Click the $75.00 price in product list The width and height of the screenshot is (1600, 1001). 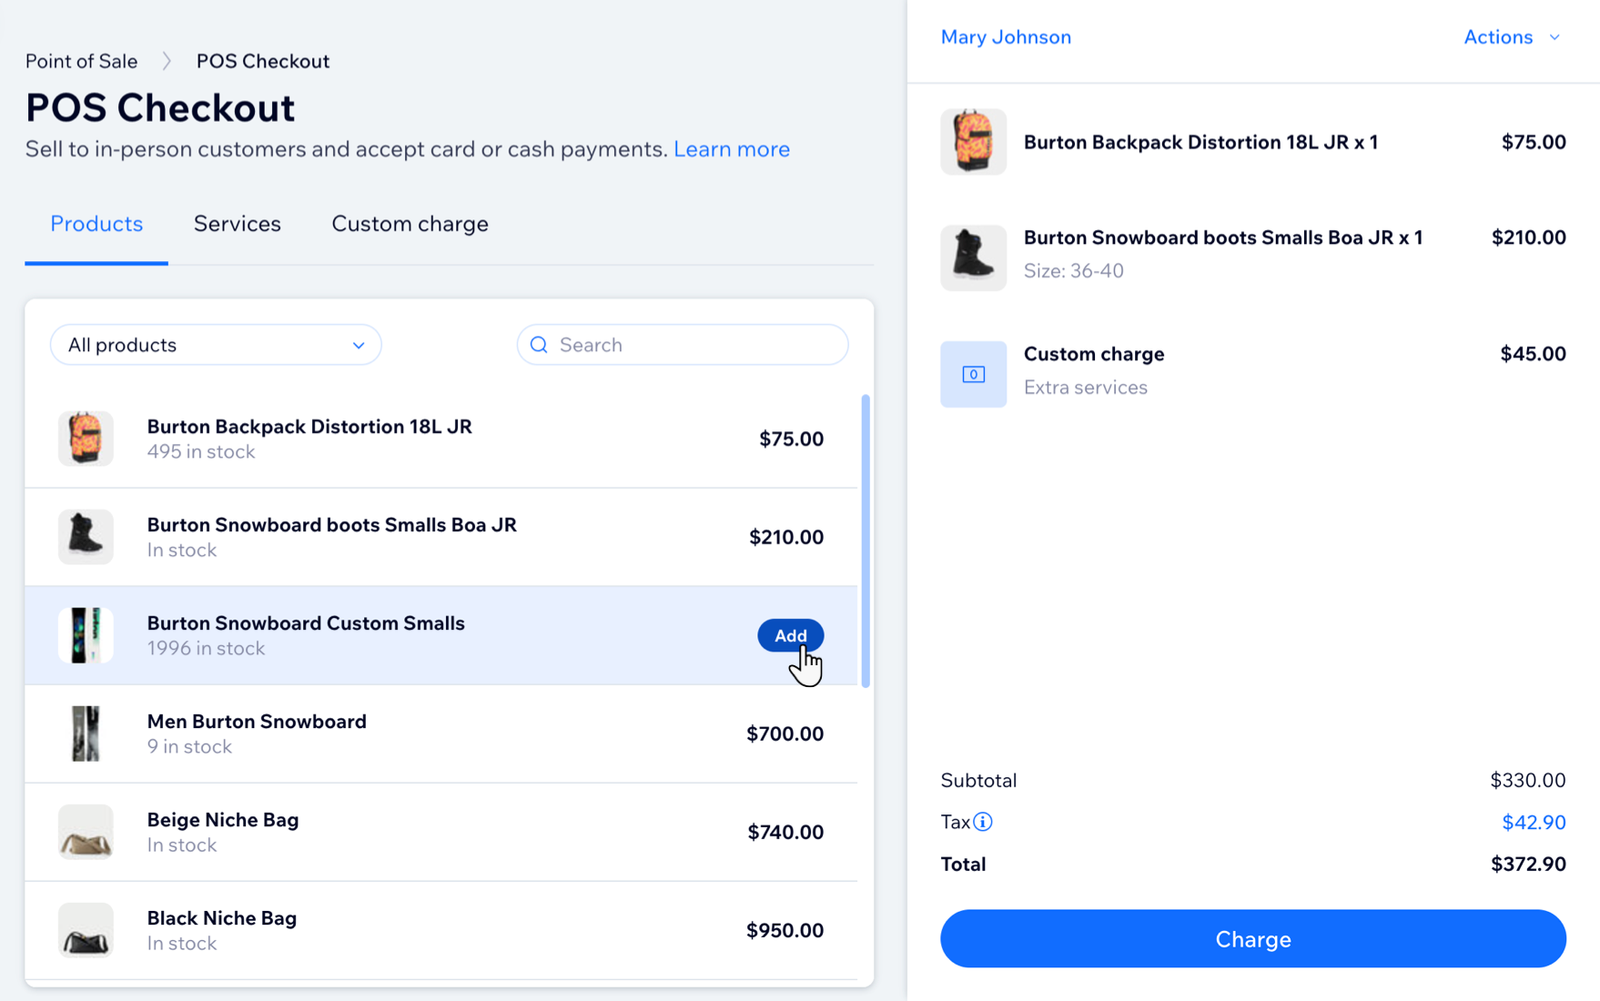(x=791, y=439)
